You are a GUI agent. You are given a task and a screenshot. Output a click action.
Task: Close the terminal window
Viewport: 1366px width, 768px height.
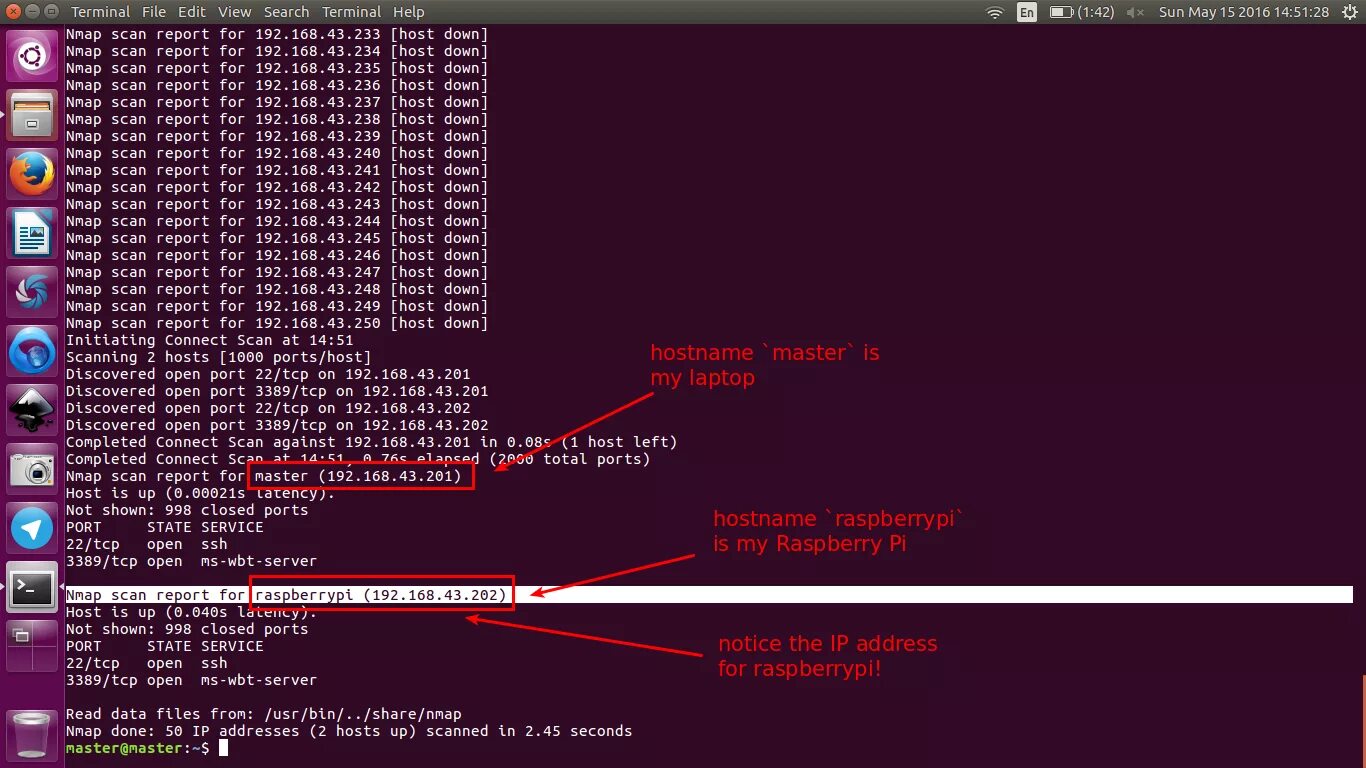pyautogui.click(x=12, y=12)
